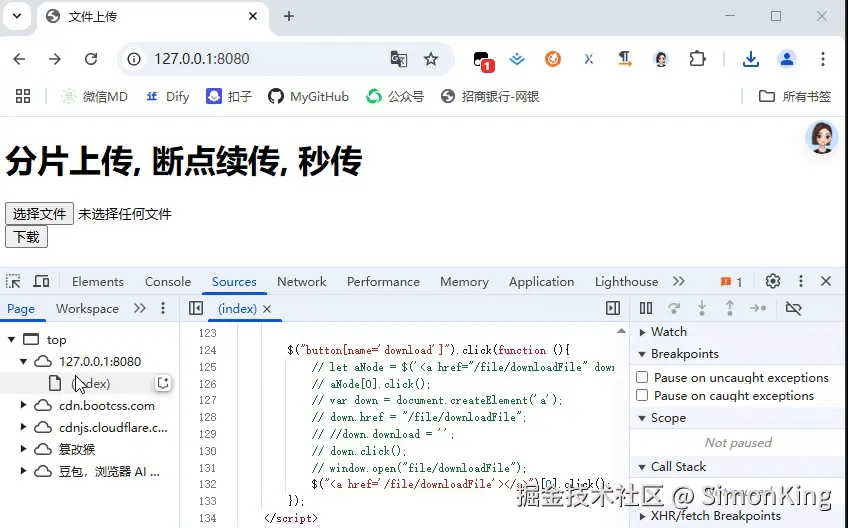
Task: Expand XHR/fetch Breakpoints section
Action: 642,516
